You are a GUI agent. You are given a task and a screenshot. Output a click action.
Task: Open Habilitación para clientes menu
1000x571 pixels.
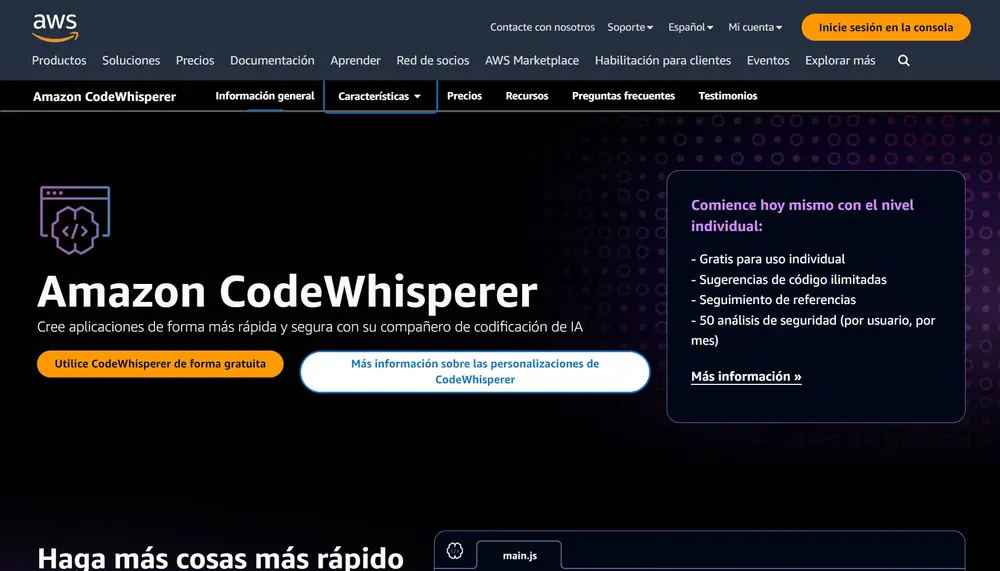(x=663, y=61)
